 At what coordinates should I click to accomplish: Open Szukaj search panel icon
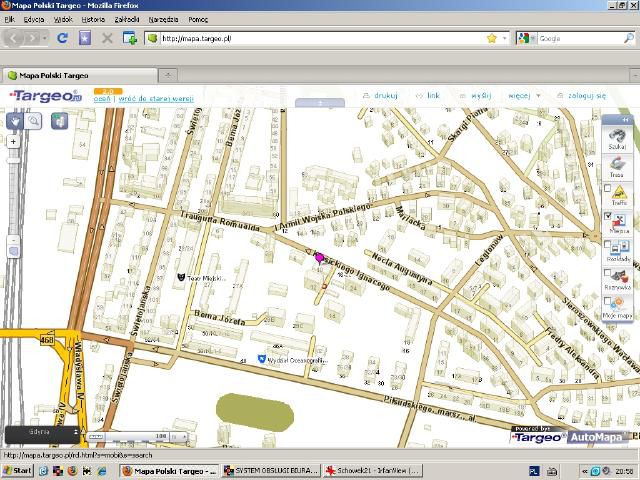pyautogui.click(x=617, y=136)
